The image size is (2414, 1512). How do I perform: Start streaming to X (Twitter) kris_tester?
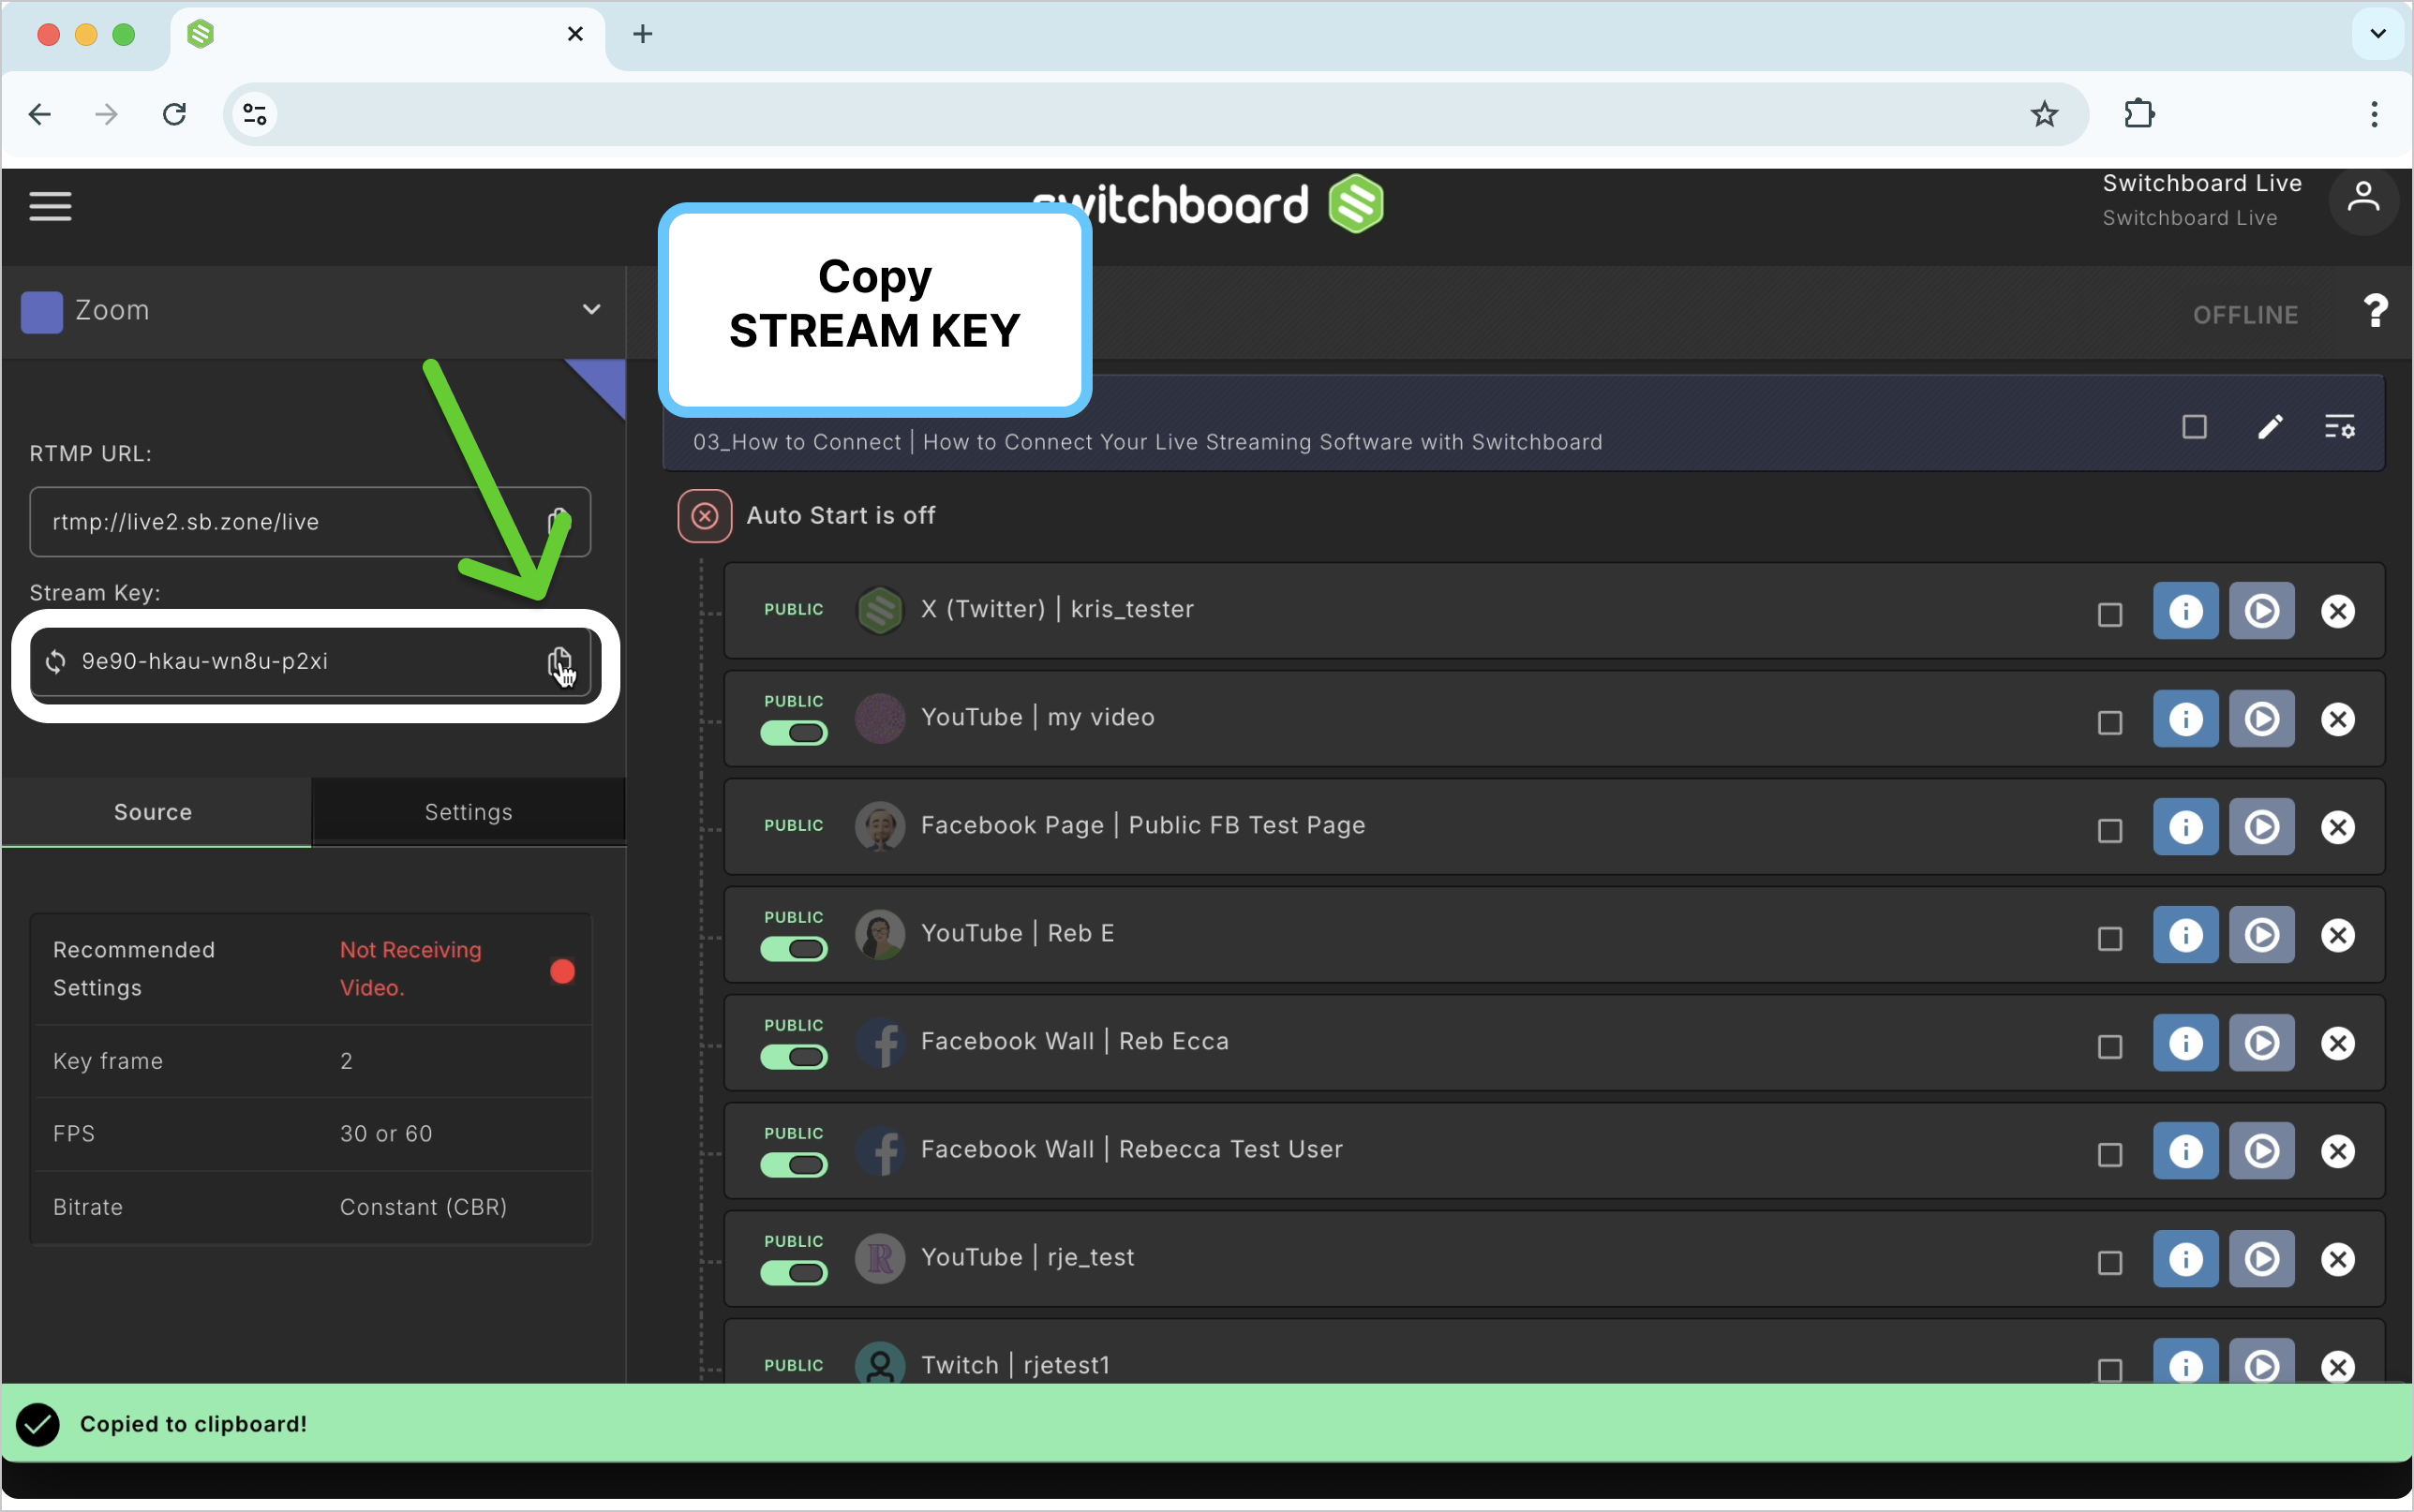tap(2261, 611)
